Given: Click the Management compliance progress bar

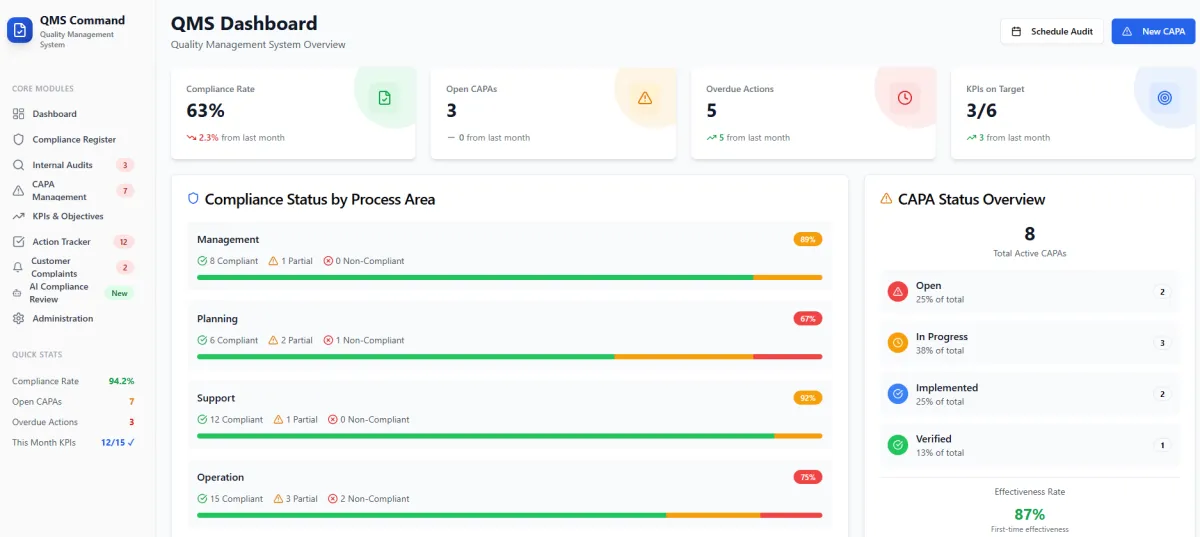Looking at the screenshot, I should [509, 277].
